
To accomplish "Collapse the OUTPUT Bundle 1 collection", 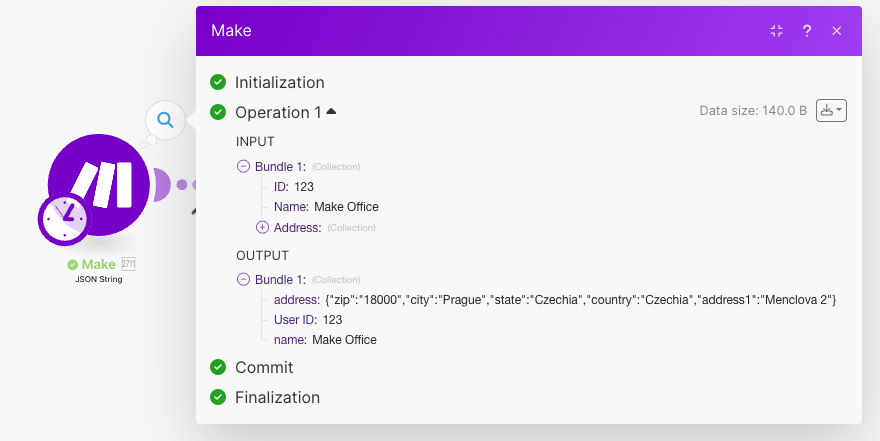I will 243,279.
